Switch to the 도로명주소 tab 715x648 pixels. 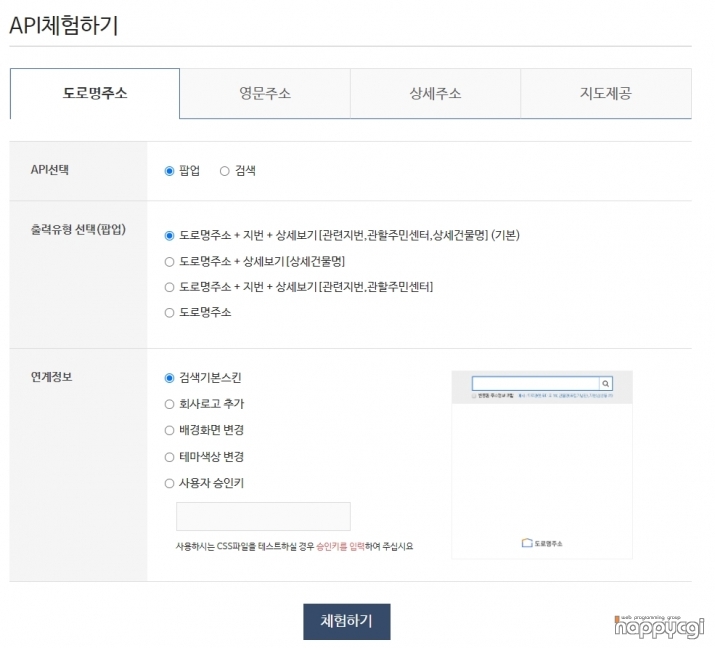point(95,93)
